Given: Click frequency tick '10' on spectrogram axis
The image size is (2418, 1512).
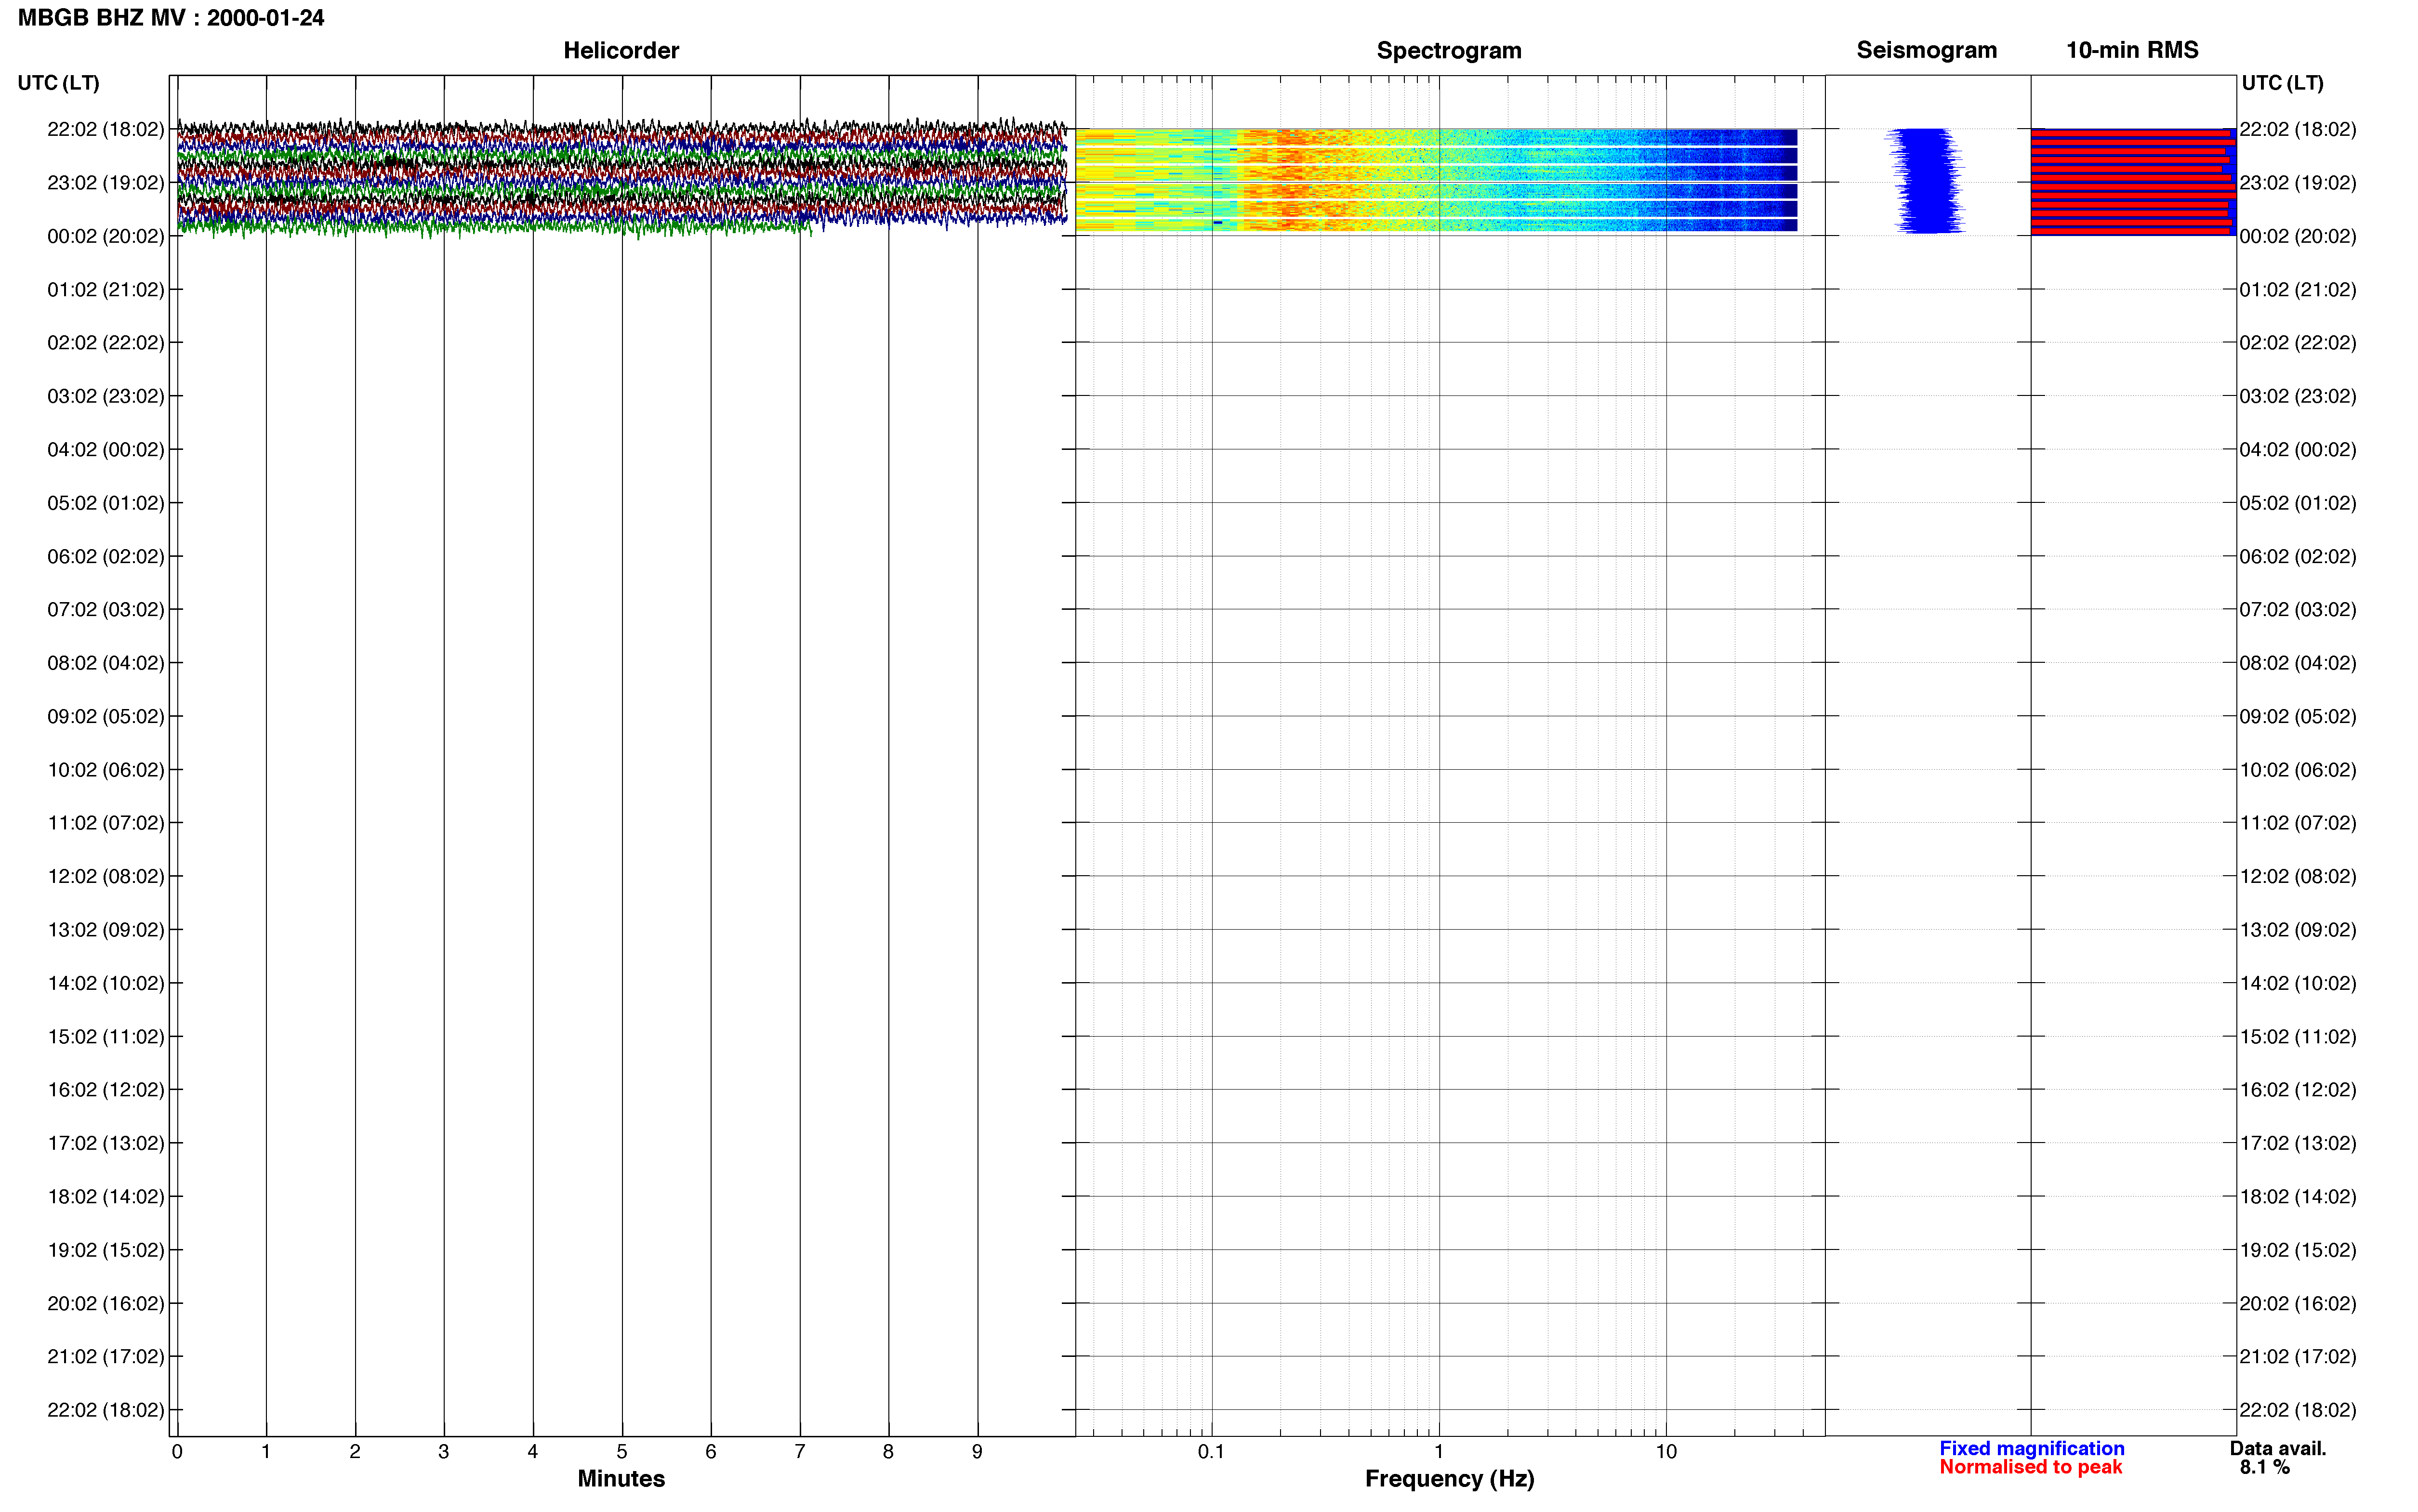Looking at the screenshot, I should pyautogui.click(x=1666, y=1452).
